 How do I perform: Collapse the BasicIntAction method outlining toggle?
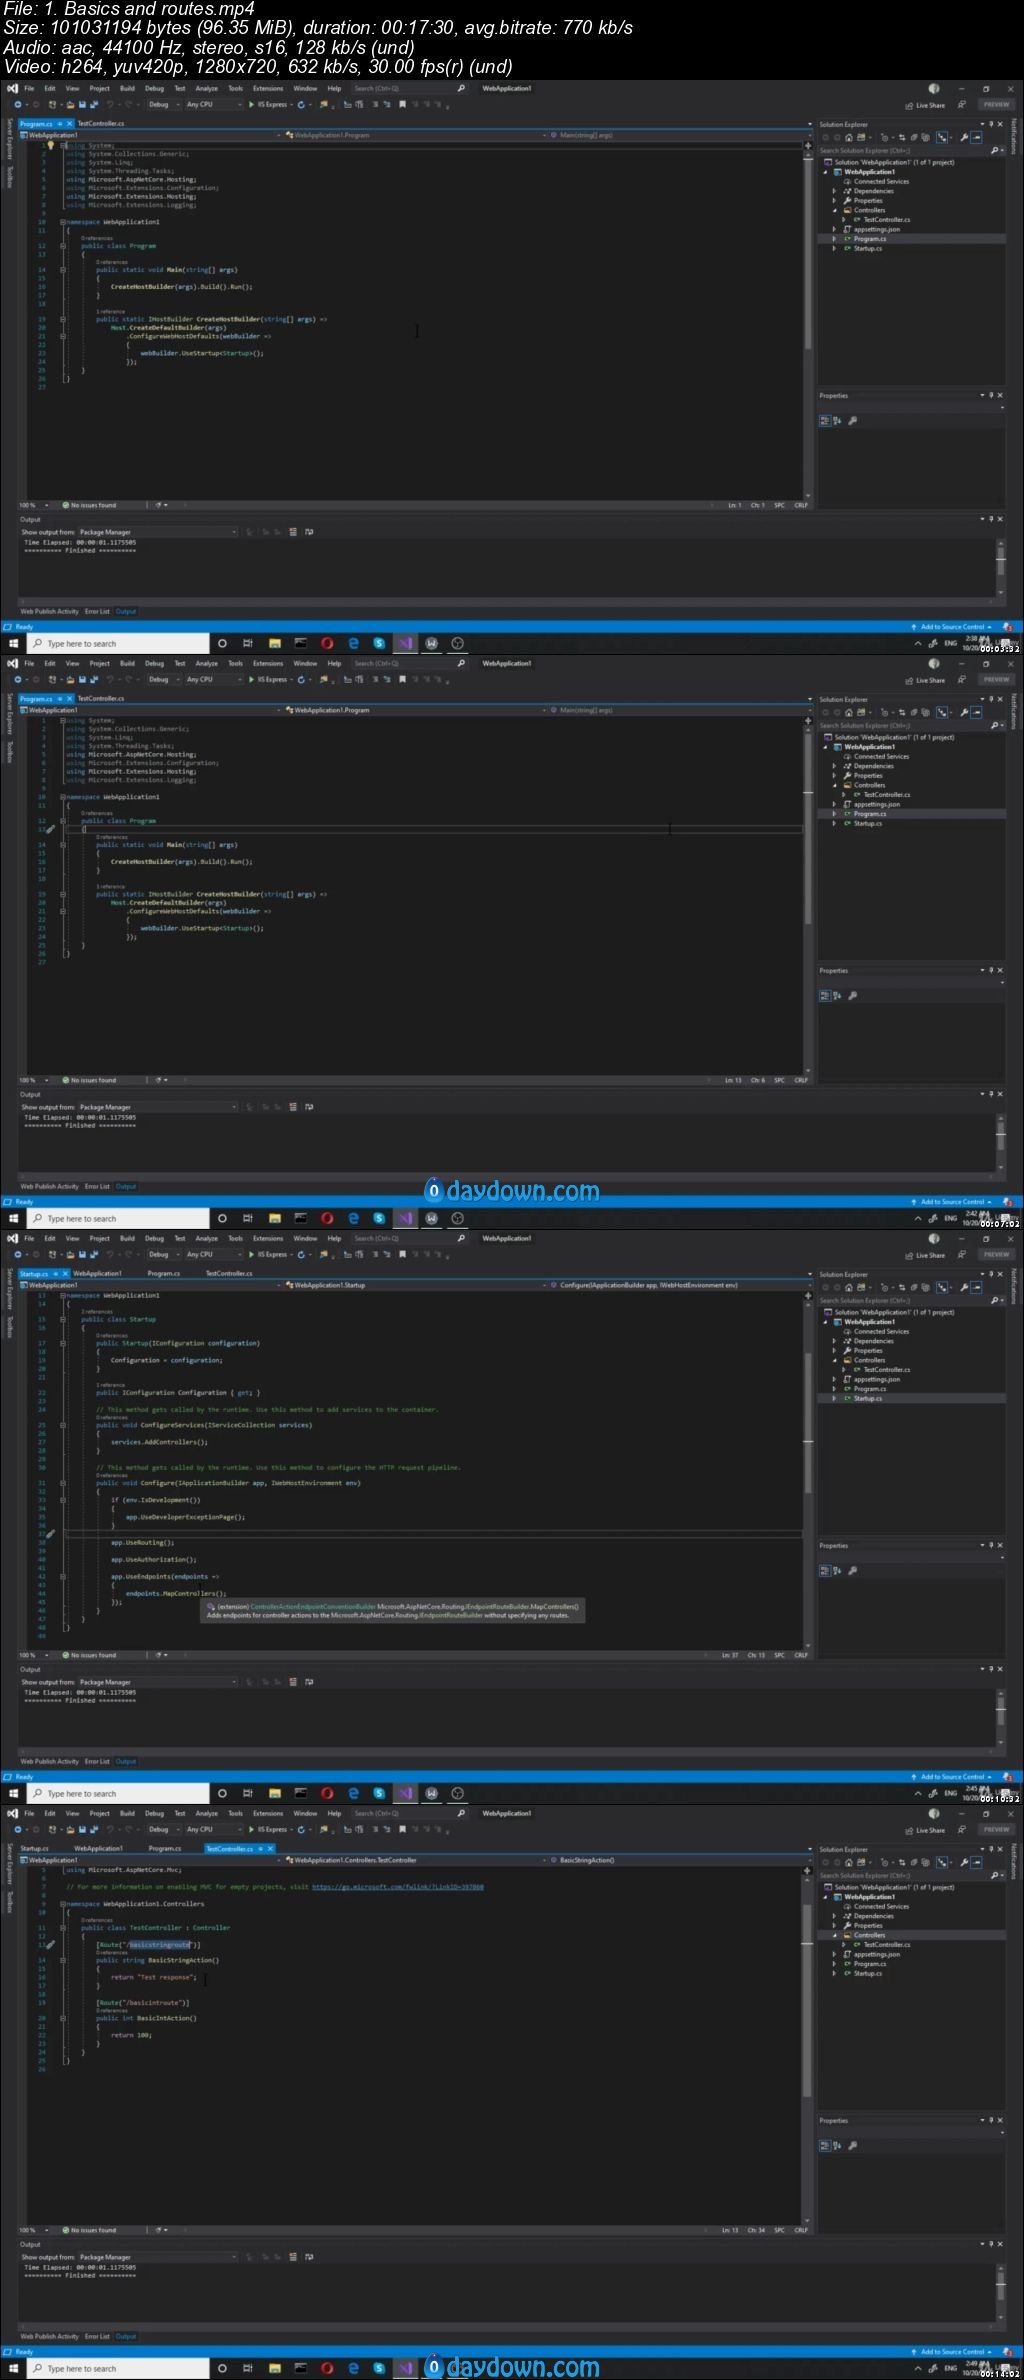coord(63,2018)
